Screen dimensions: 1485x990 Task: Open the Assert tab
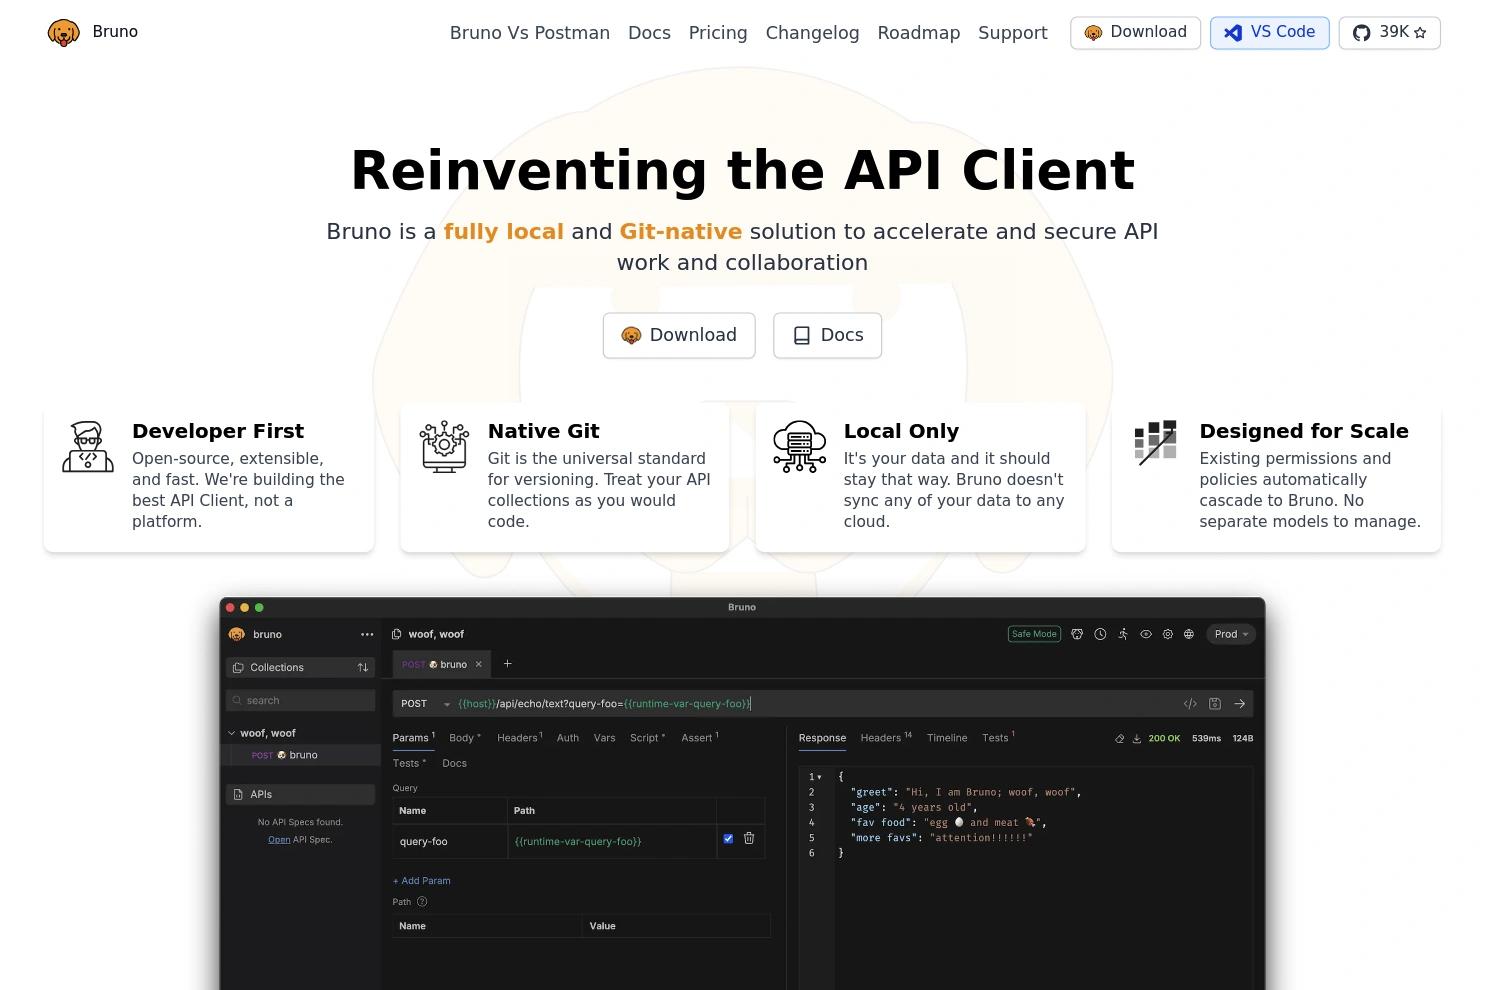pos(700,738)
